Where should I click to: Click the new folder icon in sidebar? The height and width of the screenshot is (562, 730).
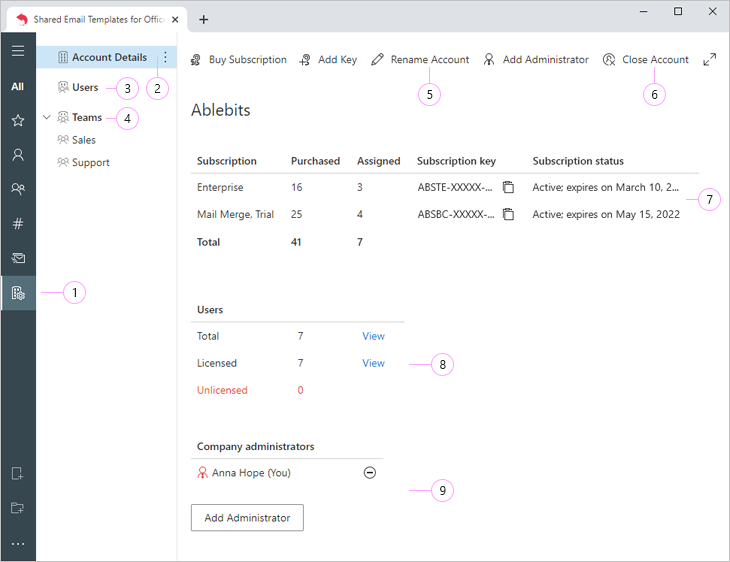tap(17, 508)
